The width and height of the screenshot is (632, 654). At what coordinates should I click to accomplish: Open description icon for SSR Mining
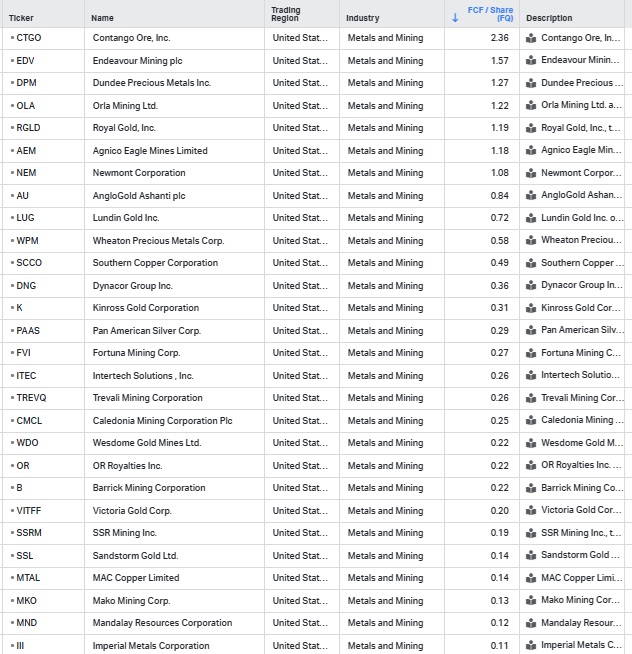531,533
